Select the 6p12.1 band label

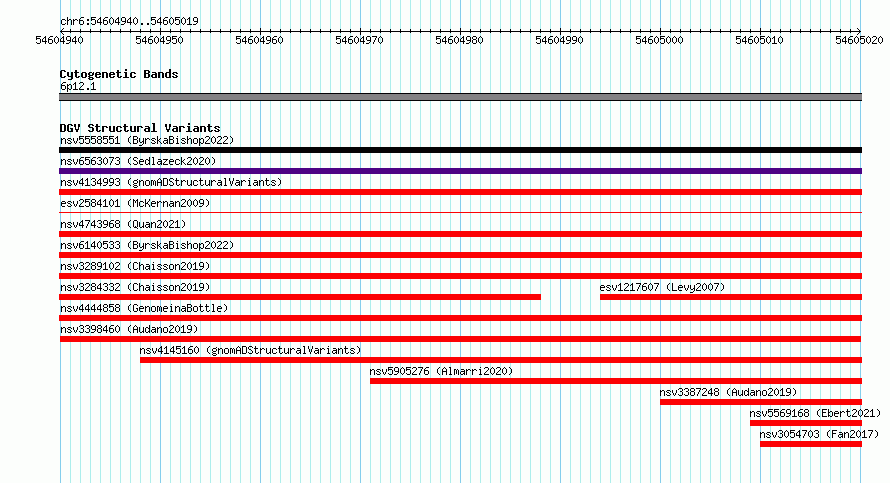click(78, 86)
